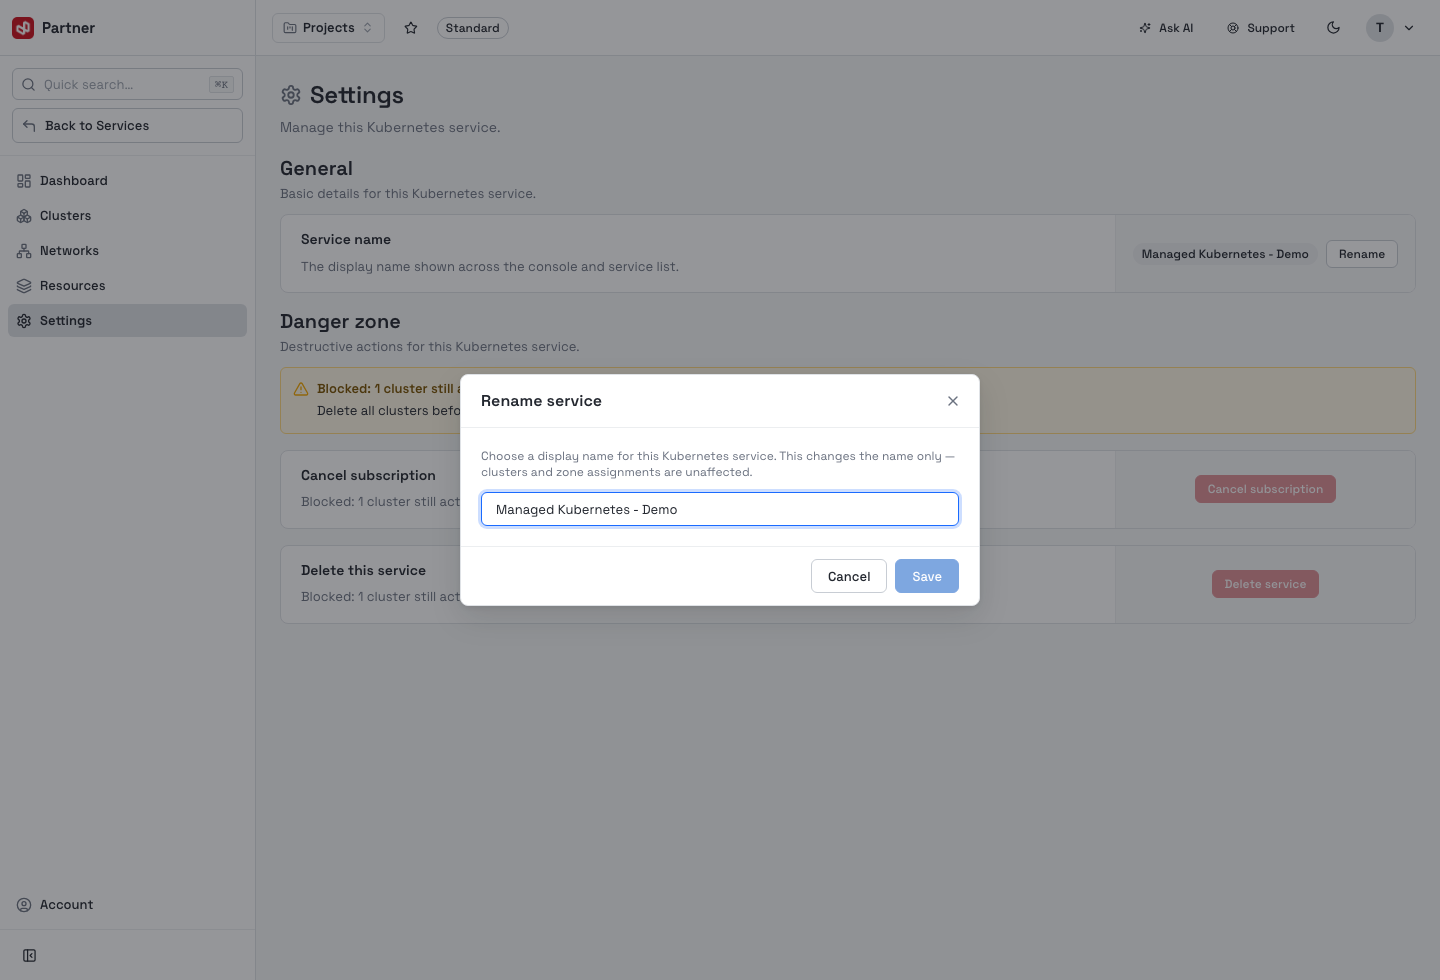
Task: Open the Projects dropdown selector
Action: (x=328, y=28)
